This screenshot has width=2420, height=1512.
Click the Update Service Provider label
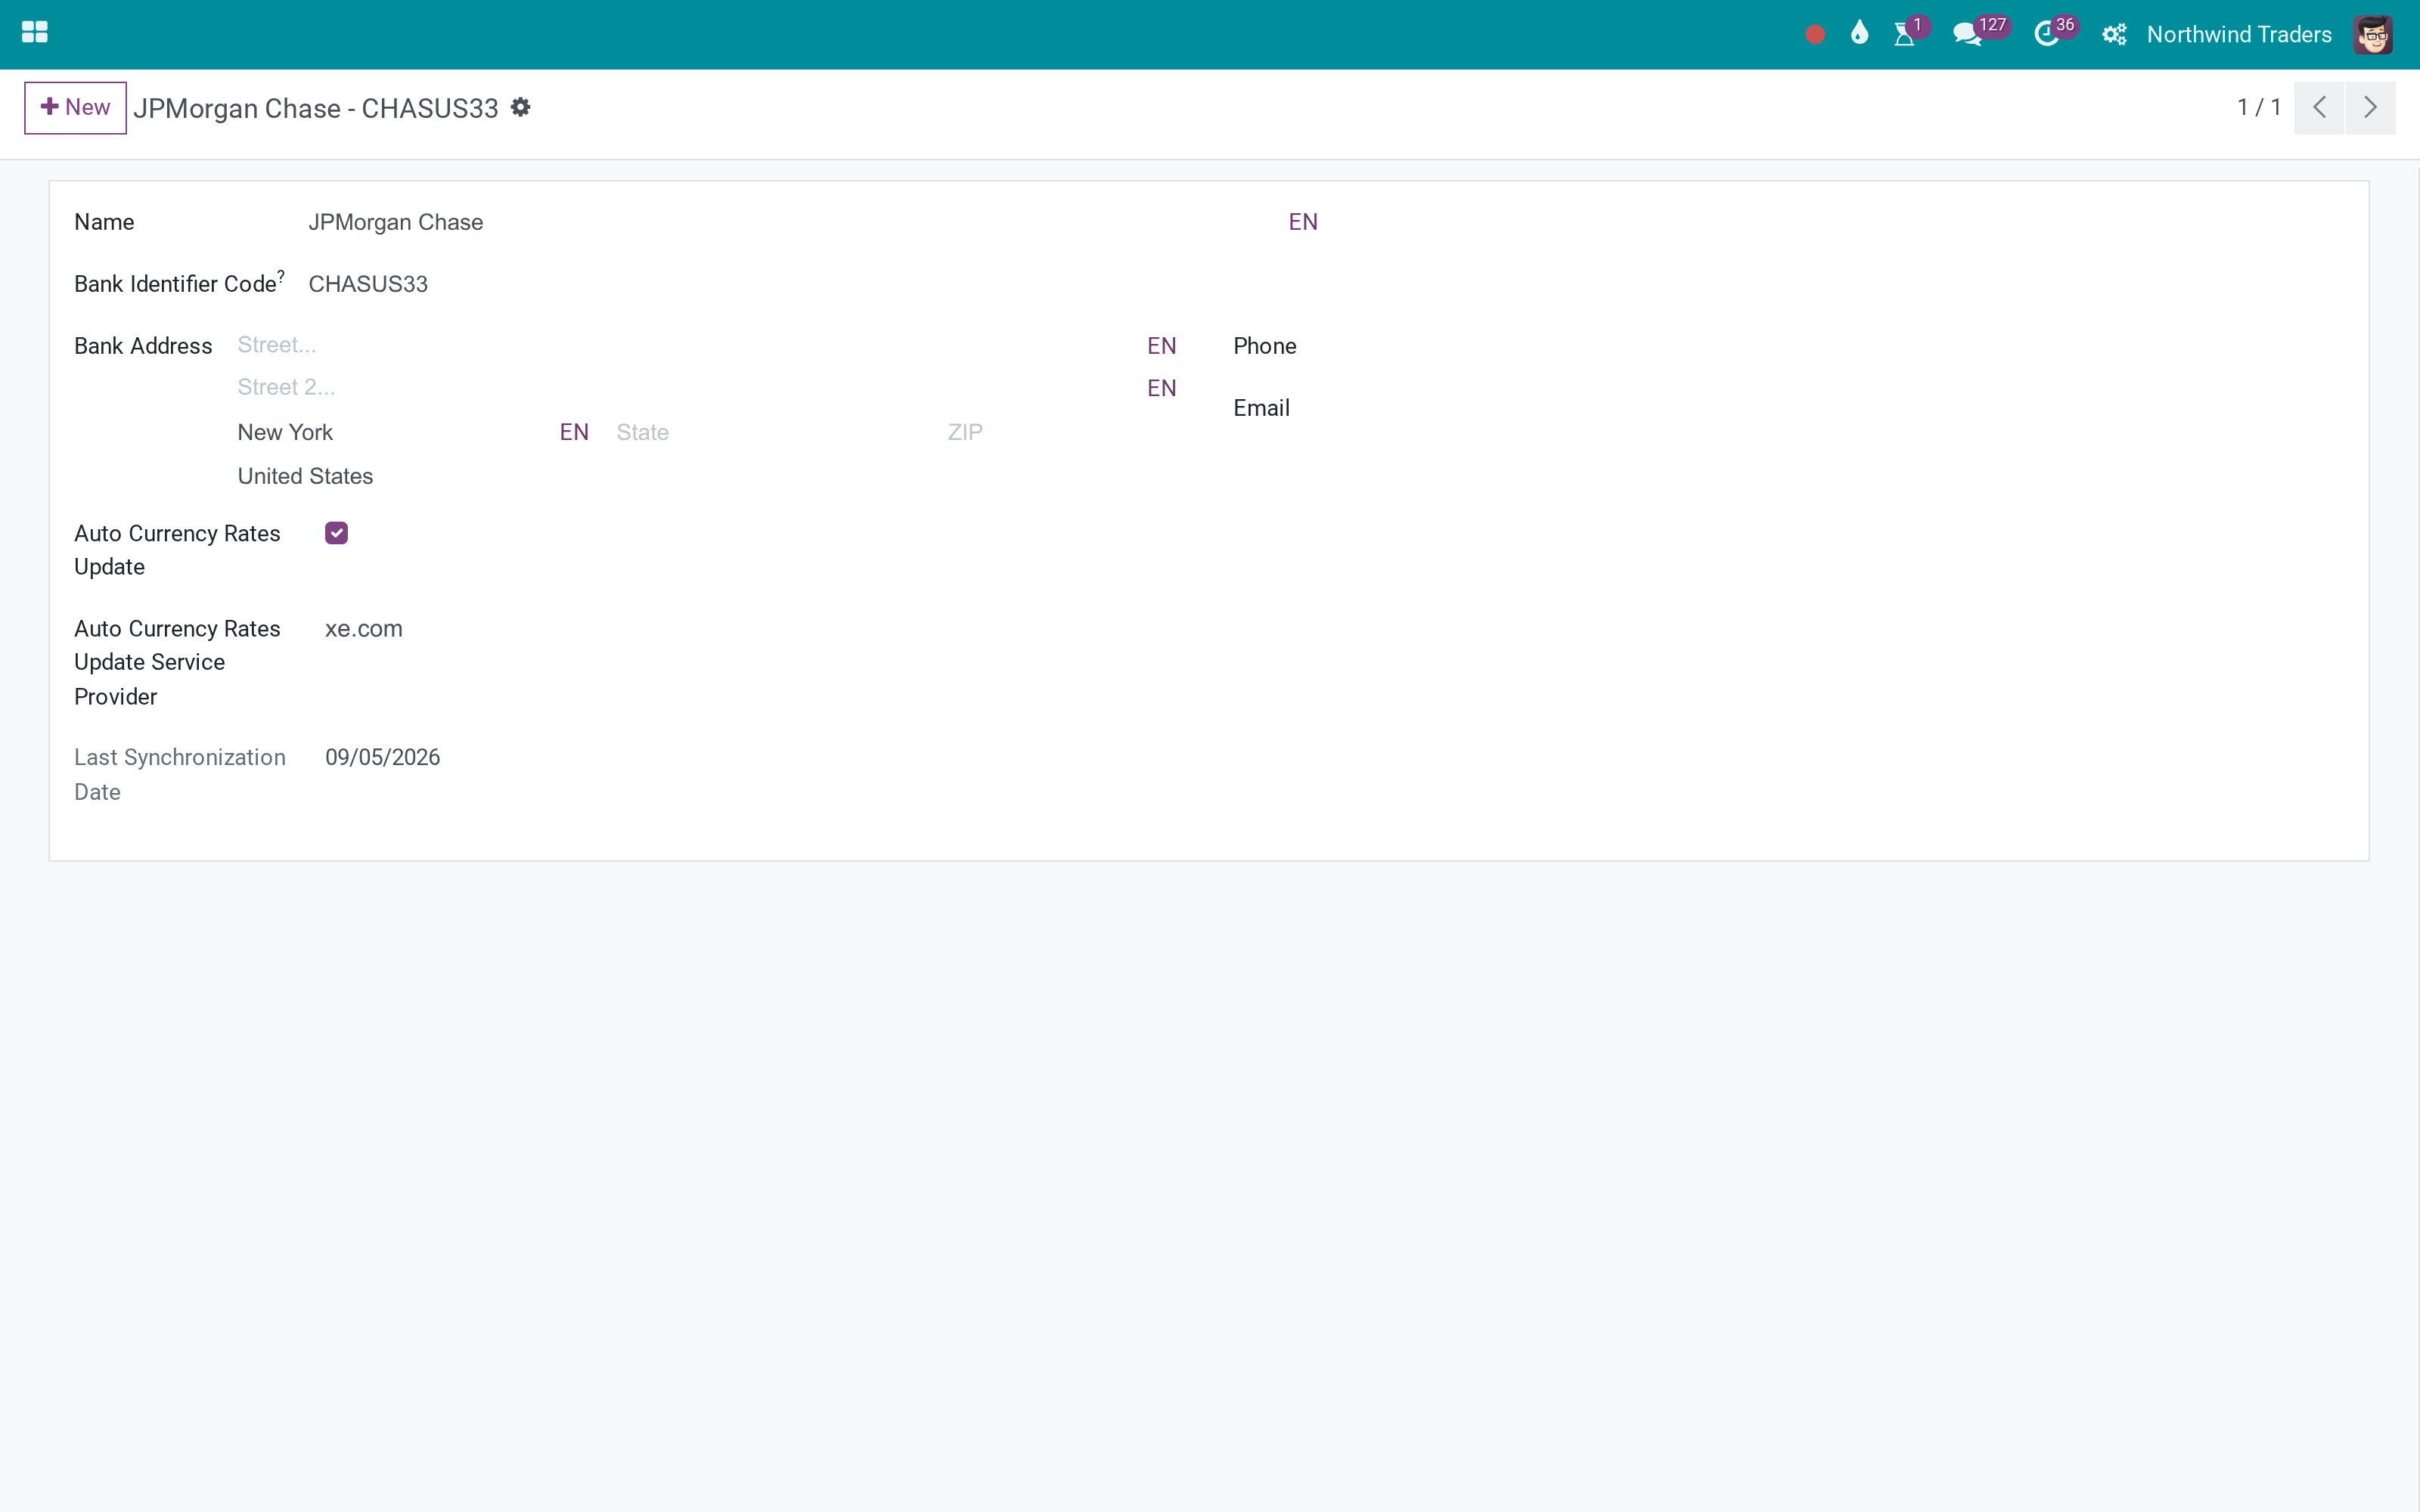pos(177,662)
